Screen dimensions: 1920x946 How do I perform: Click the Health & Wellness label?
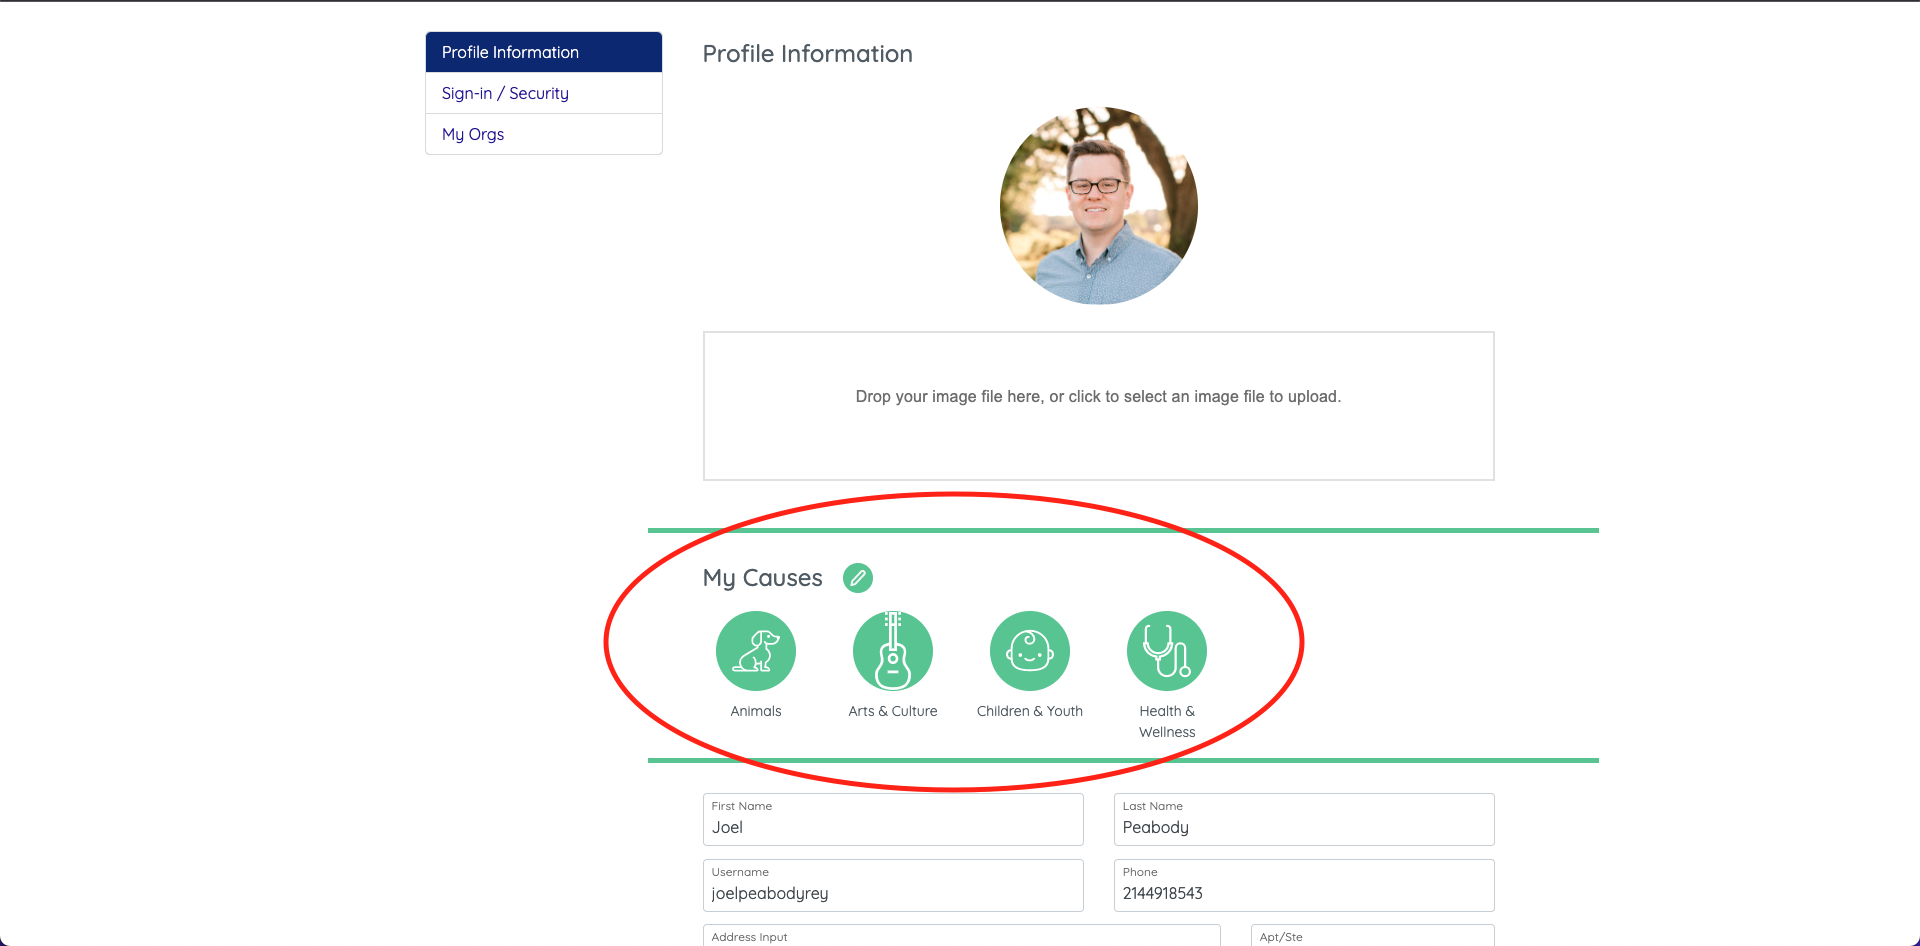1167,721
